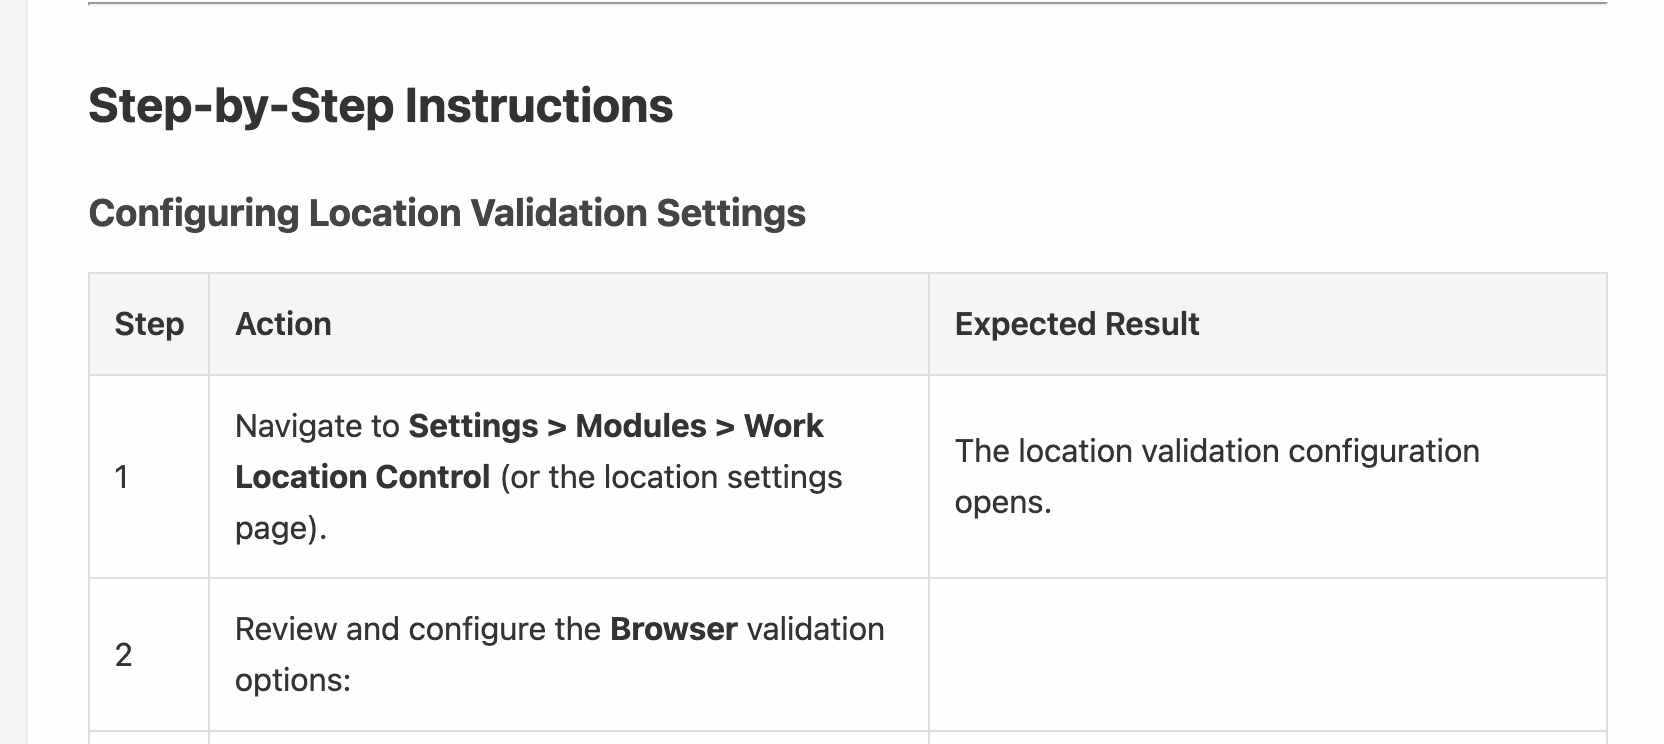The image size is (1664, 744).
Task: Click the horizontal divider line above the heading
Action: [847, 4]
